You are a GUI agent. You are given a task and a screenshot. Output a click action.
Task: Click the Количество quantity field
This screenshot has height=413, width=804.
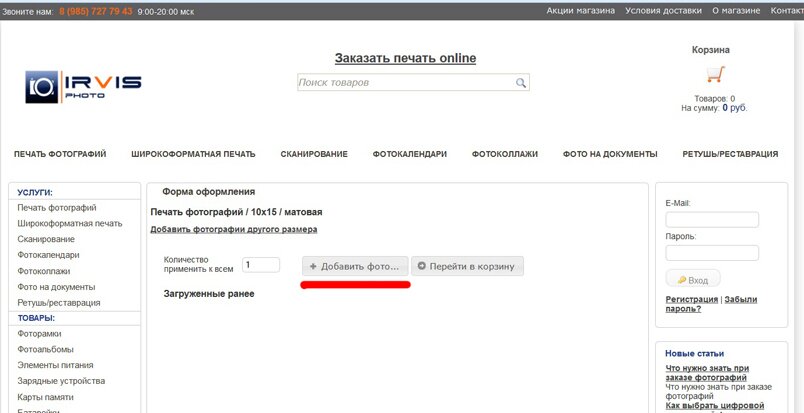coord(261,265)
